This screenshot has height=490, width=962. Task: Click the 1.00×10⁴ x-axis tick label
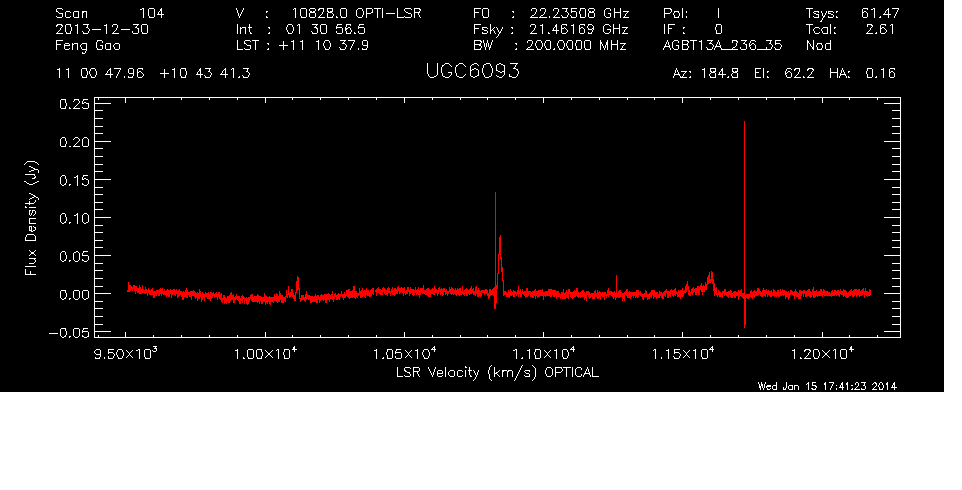[x=265, y=353]
